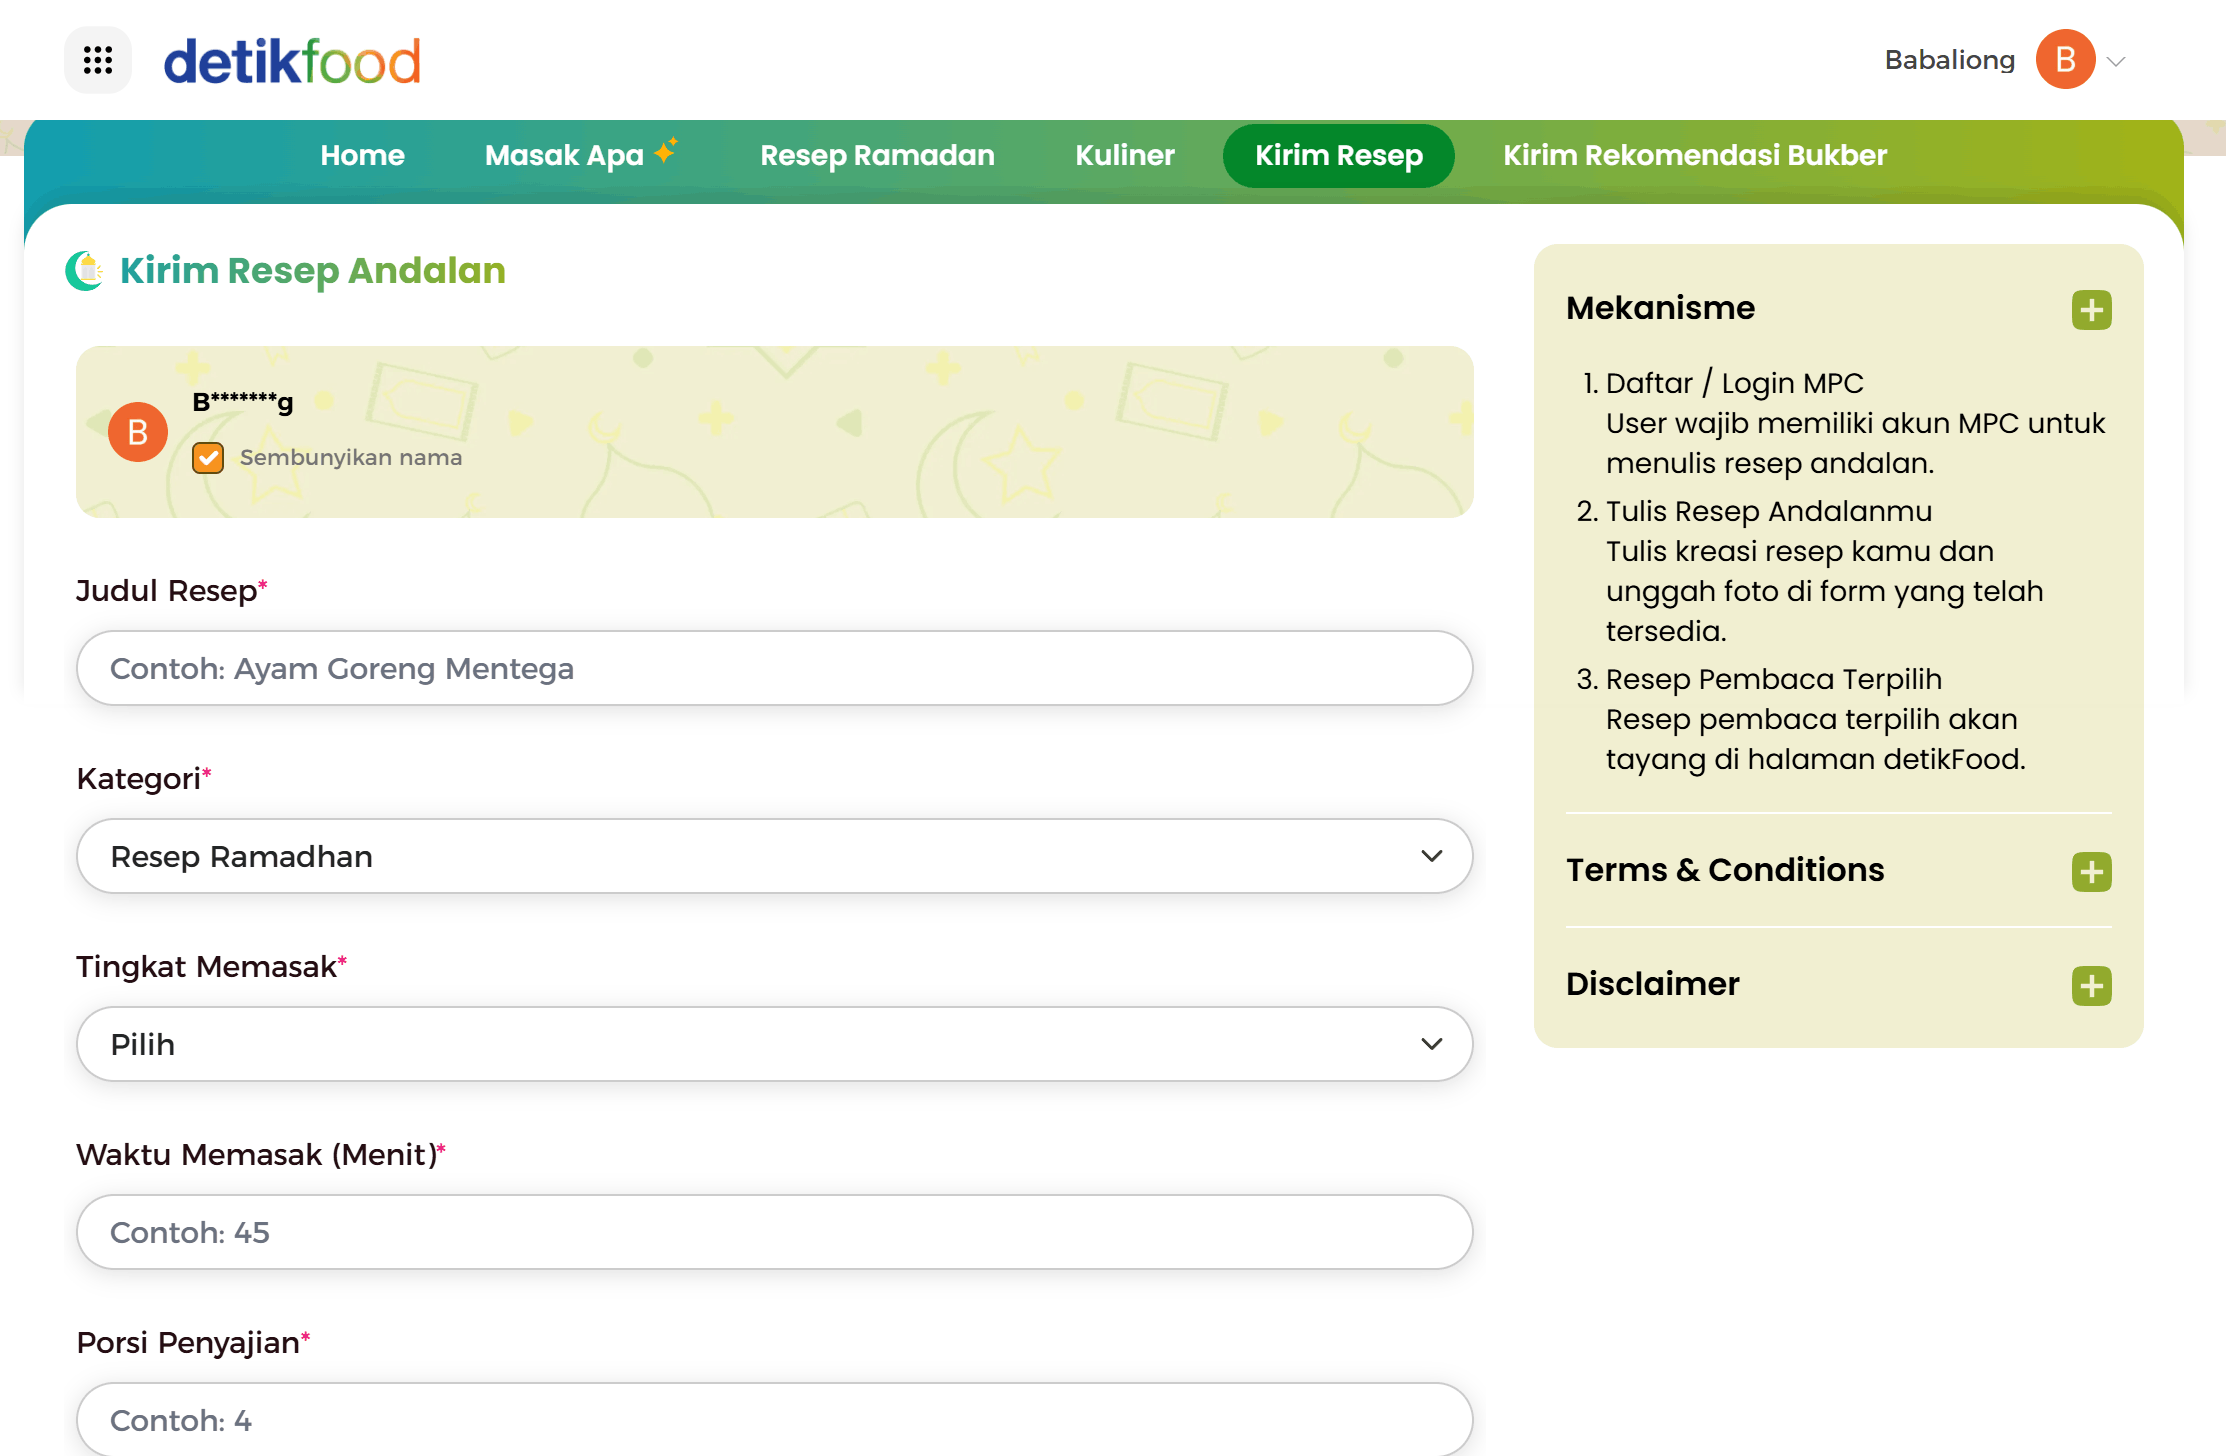This screenshot has height=1456, width=2226.
Task: Click the Judul Resep label
Action: coord(172,591)
